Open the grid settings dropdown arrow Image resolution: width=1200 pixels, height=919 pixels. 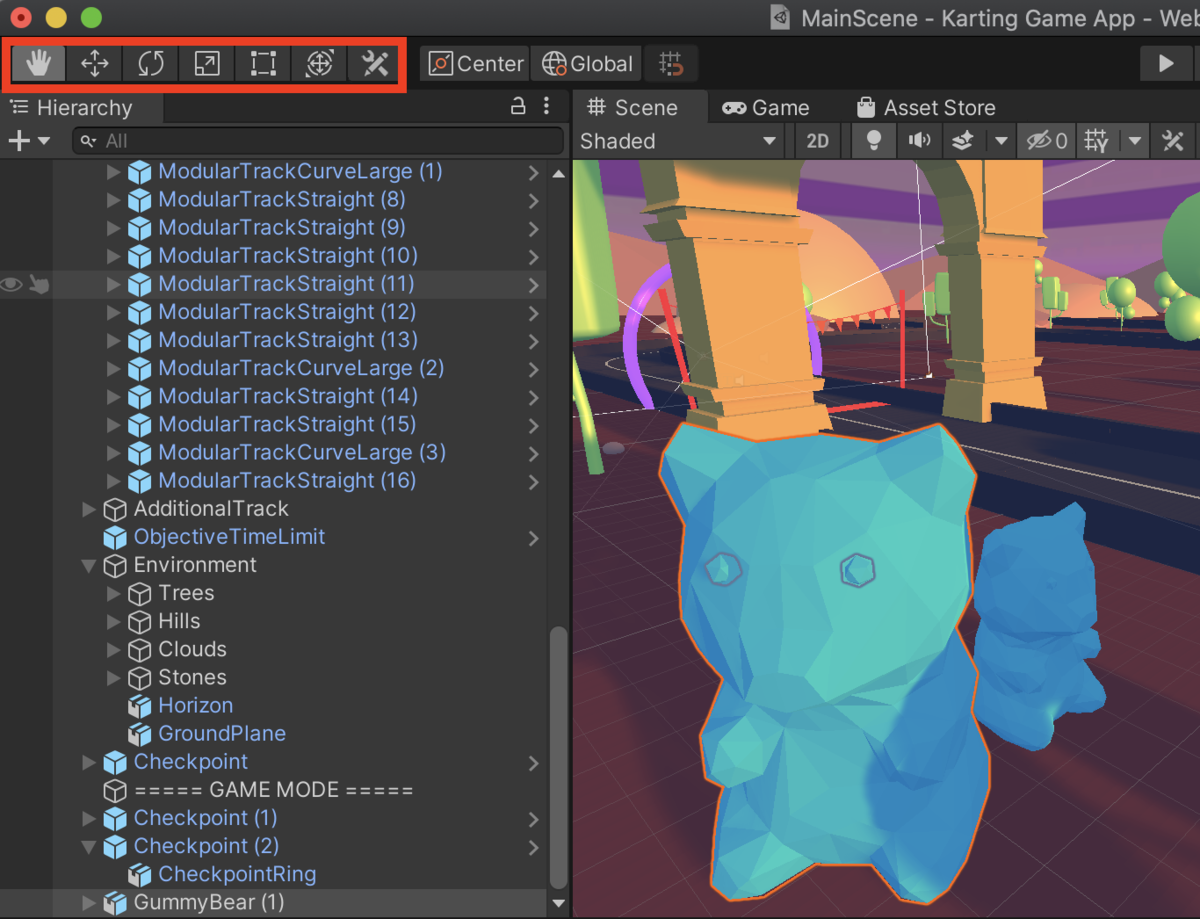pos(1134,141)
